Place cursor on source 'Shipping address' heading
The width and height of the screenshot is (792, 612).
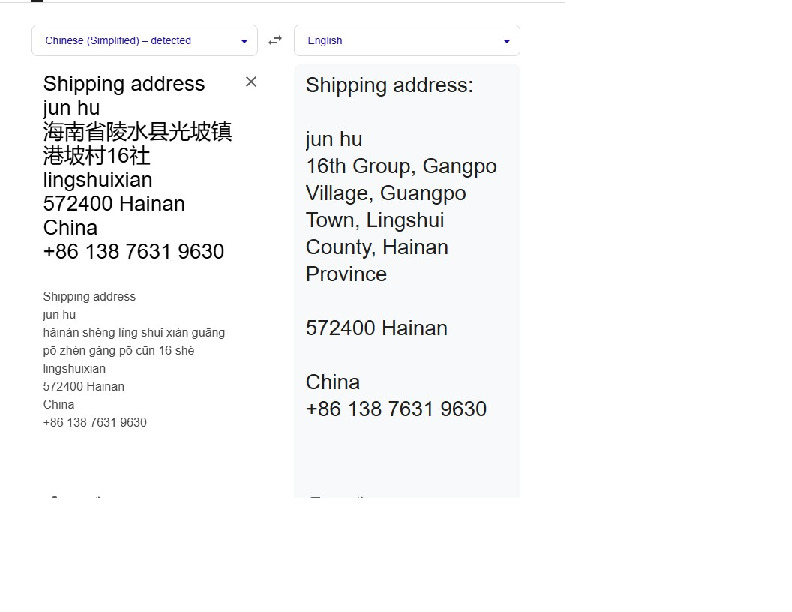123,84
